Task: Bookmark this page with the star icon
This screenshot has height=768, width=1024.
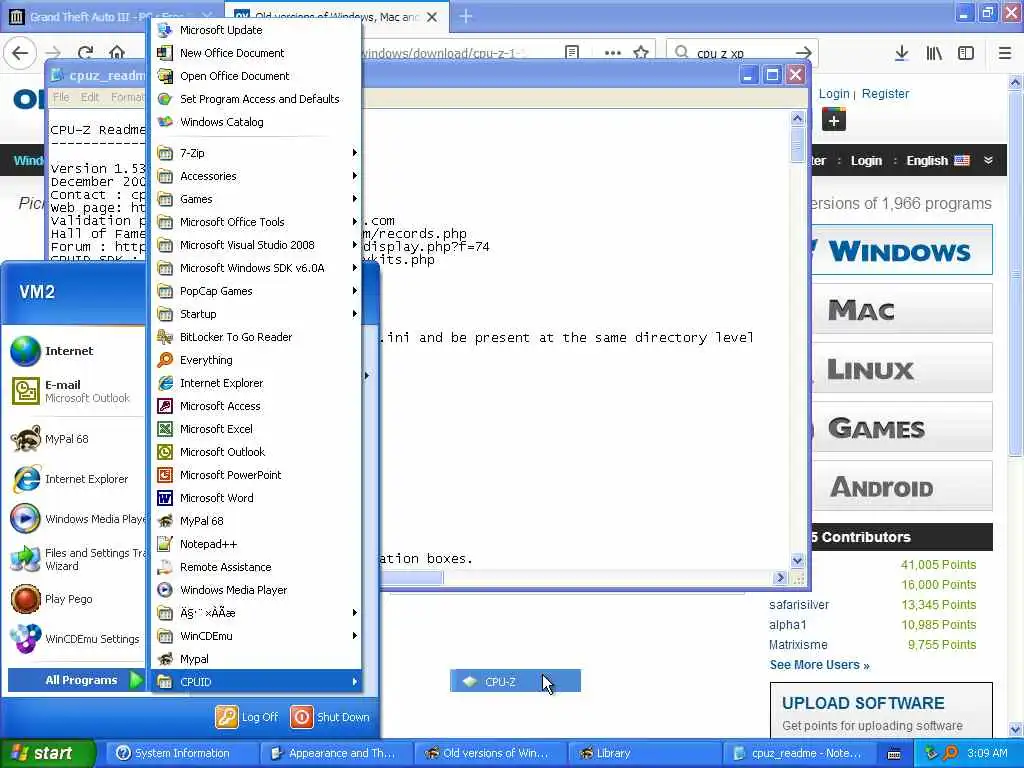Action: [x=641, y=52]
